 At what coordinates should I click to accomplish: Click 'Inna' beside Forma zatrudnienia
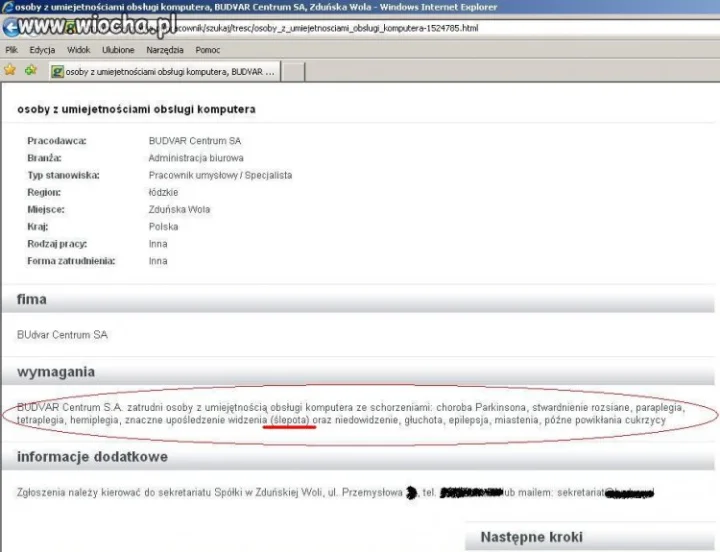(158, 261)
